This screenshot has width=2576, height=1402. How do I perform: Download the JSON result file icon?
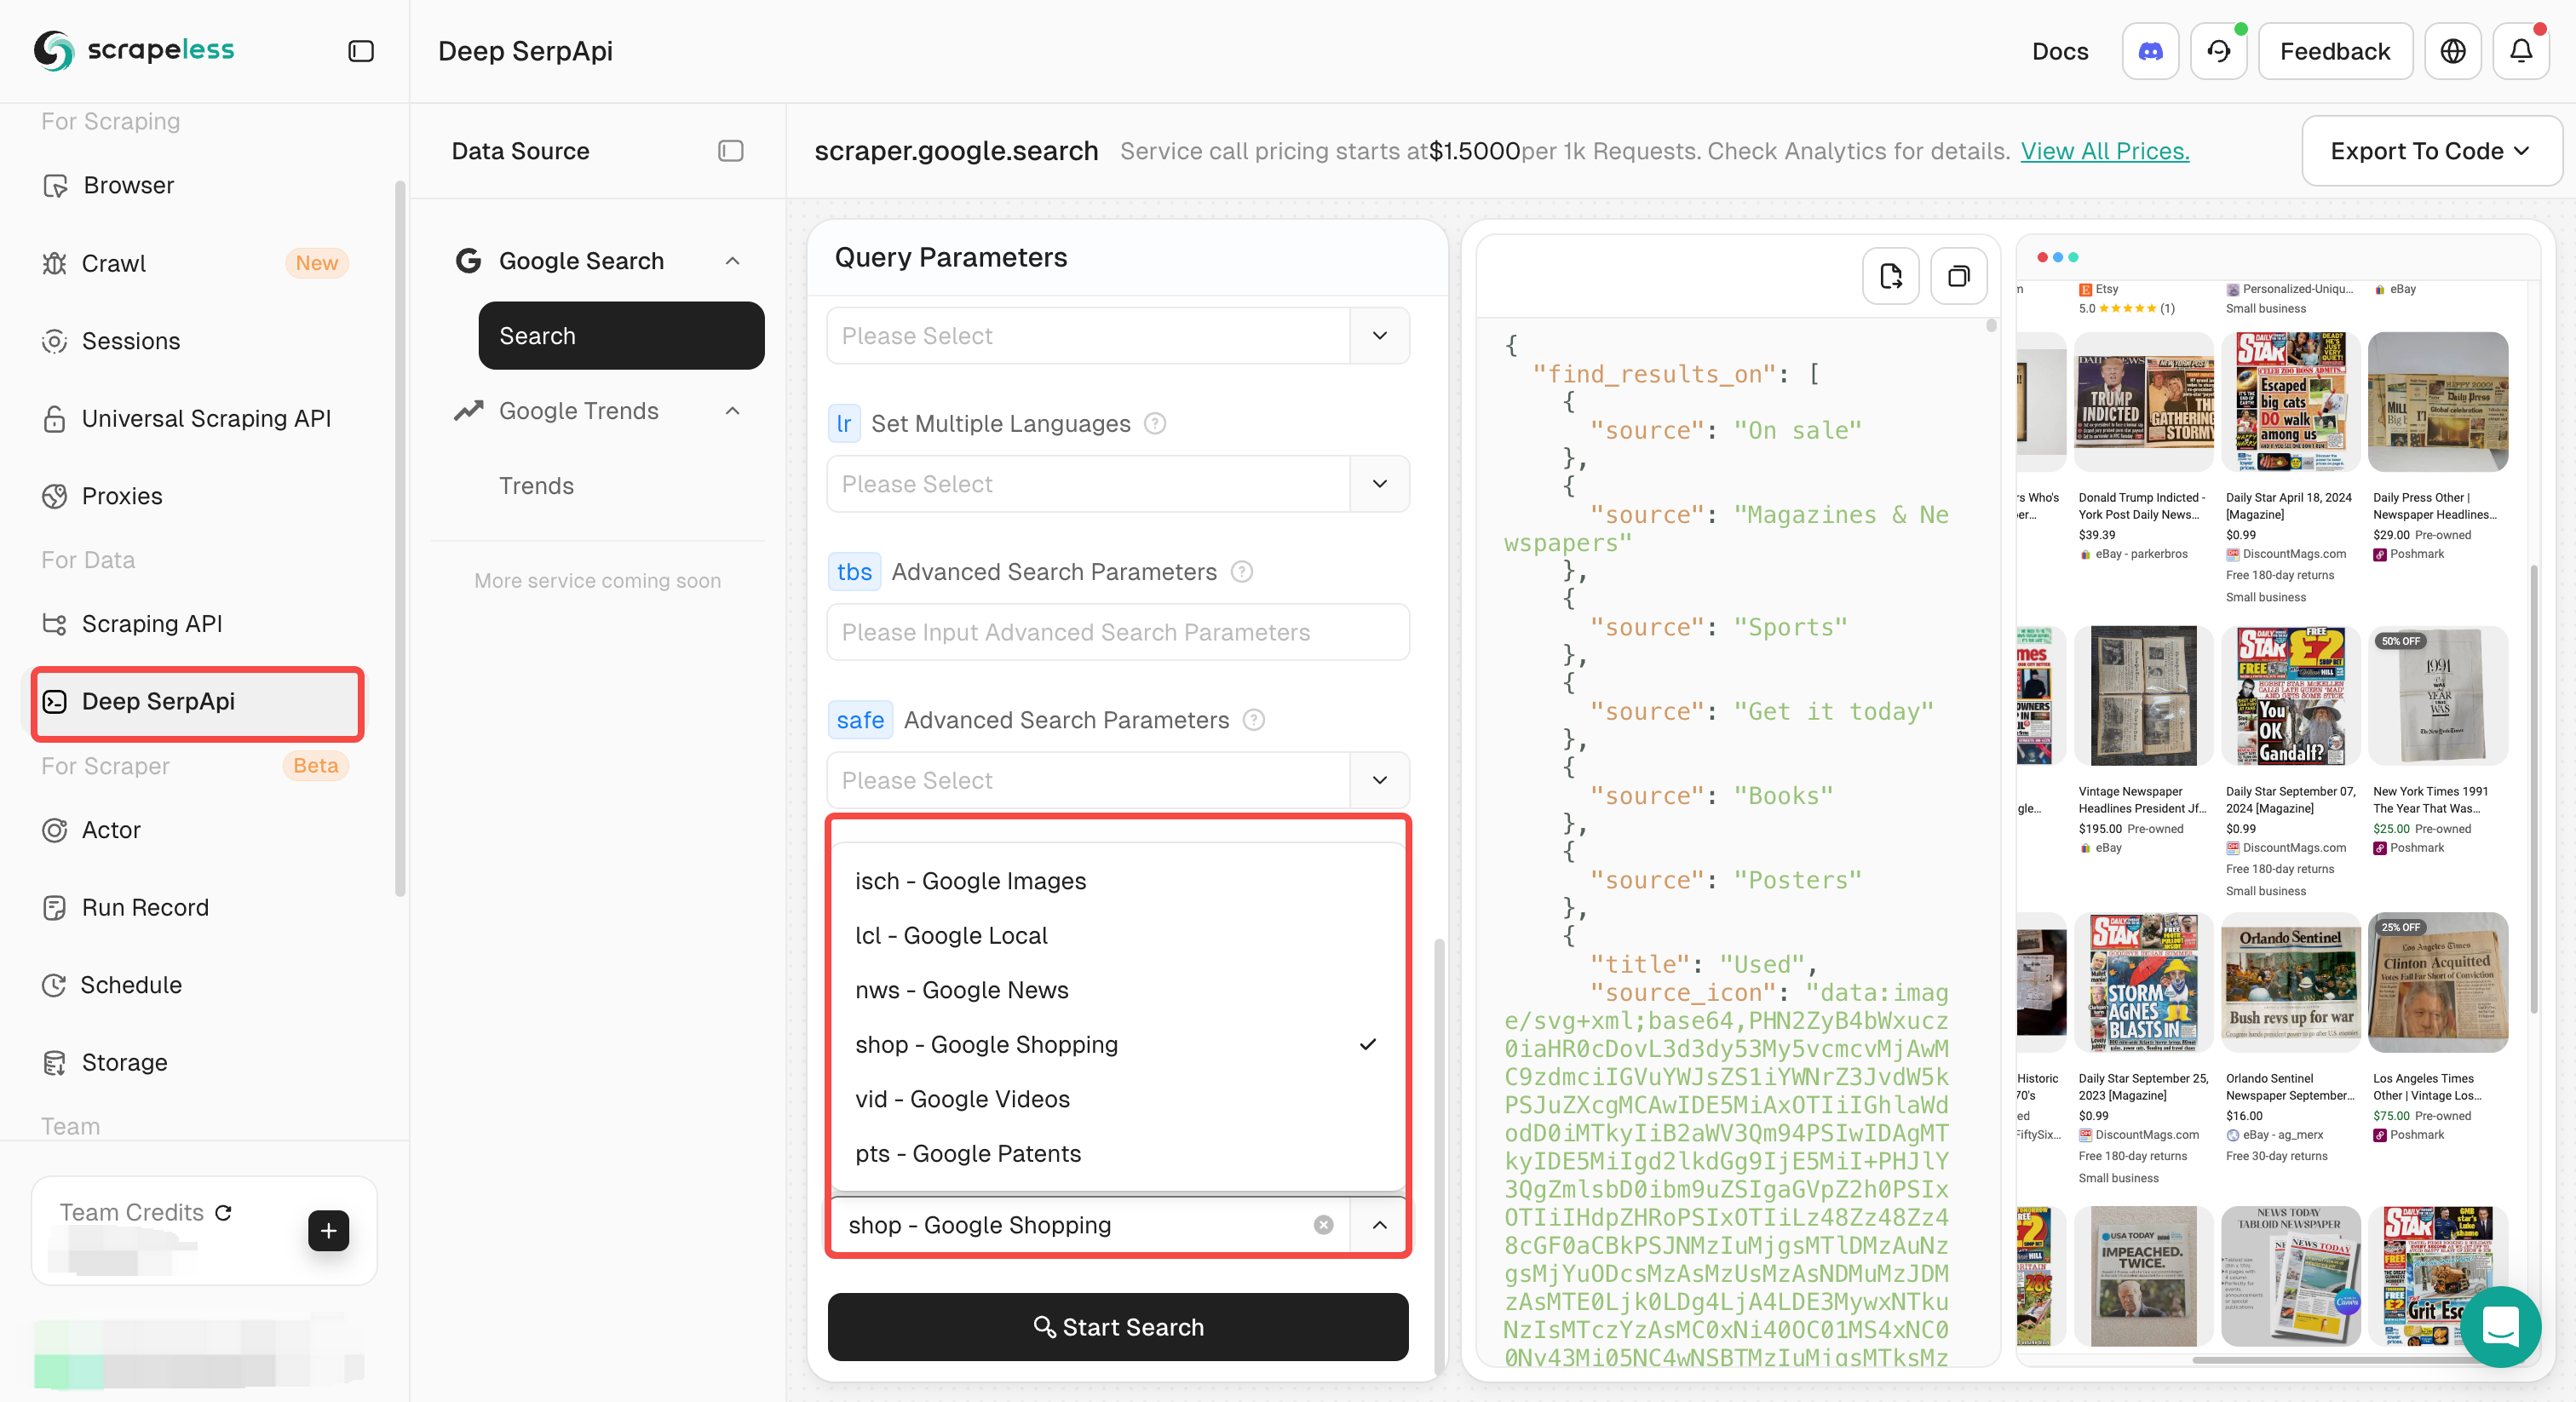pyautogui.click(x=1890, y=276)
